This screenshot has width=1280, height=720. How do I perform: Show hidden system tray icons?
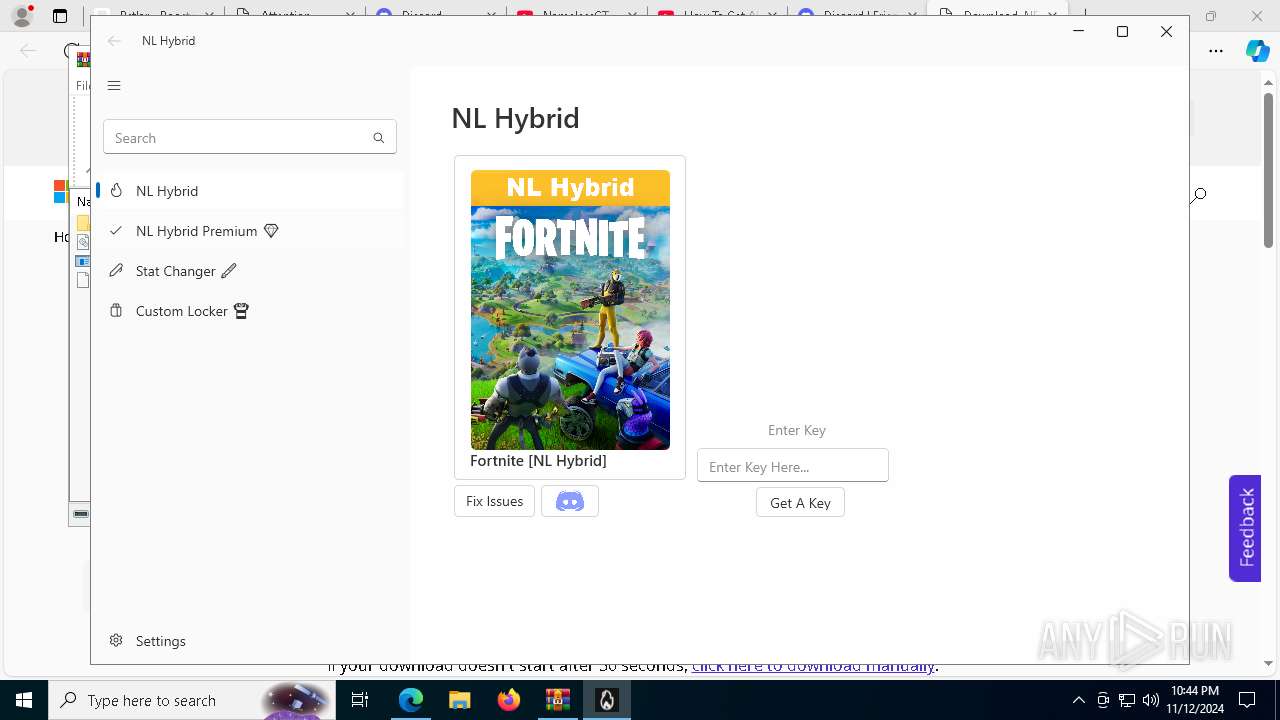(x=1078, y=700)
